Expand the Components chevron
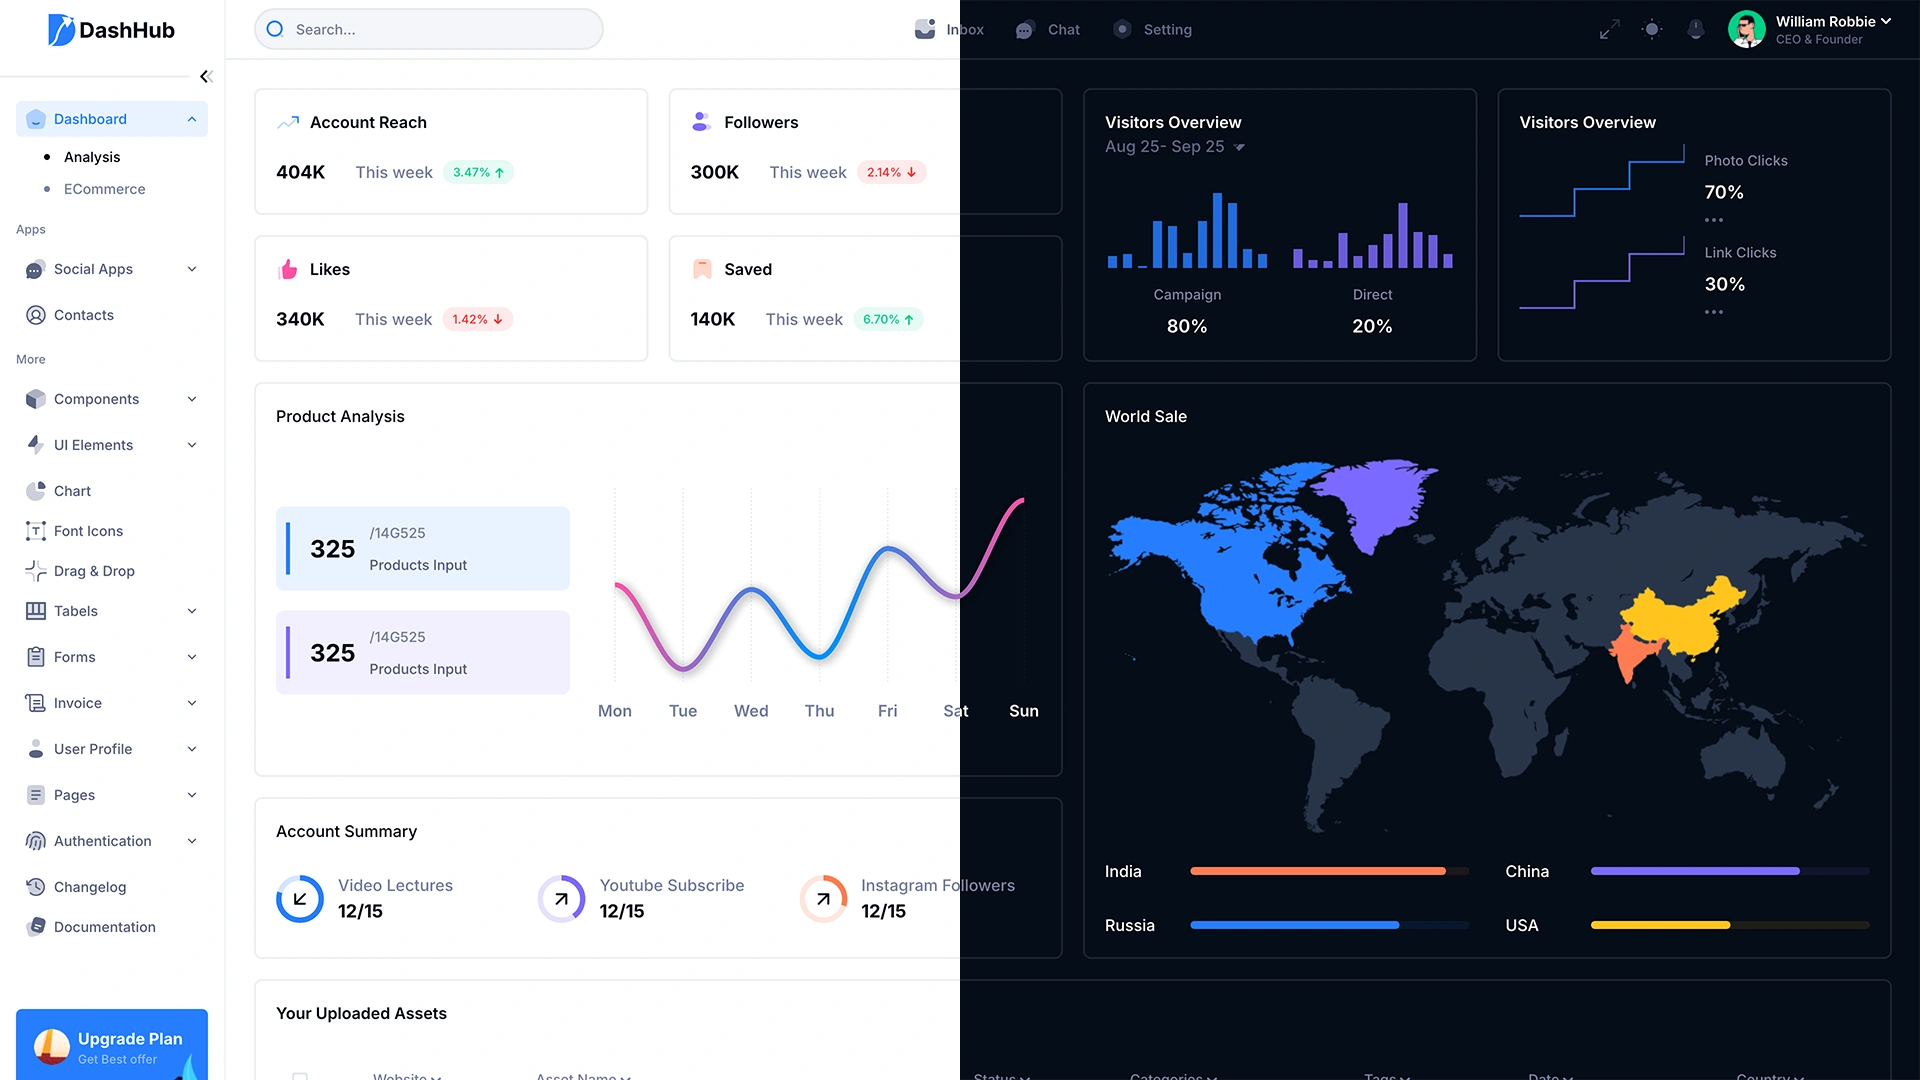 pyautogui.click(x=192, y=399)
